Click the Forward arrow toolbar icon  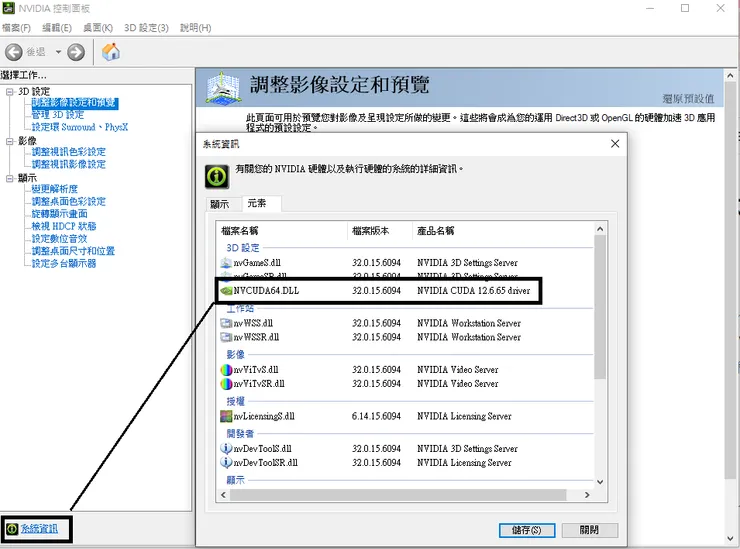(x=76, y=52)
